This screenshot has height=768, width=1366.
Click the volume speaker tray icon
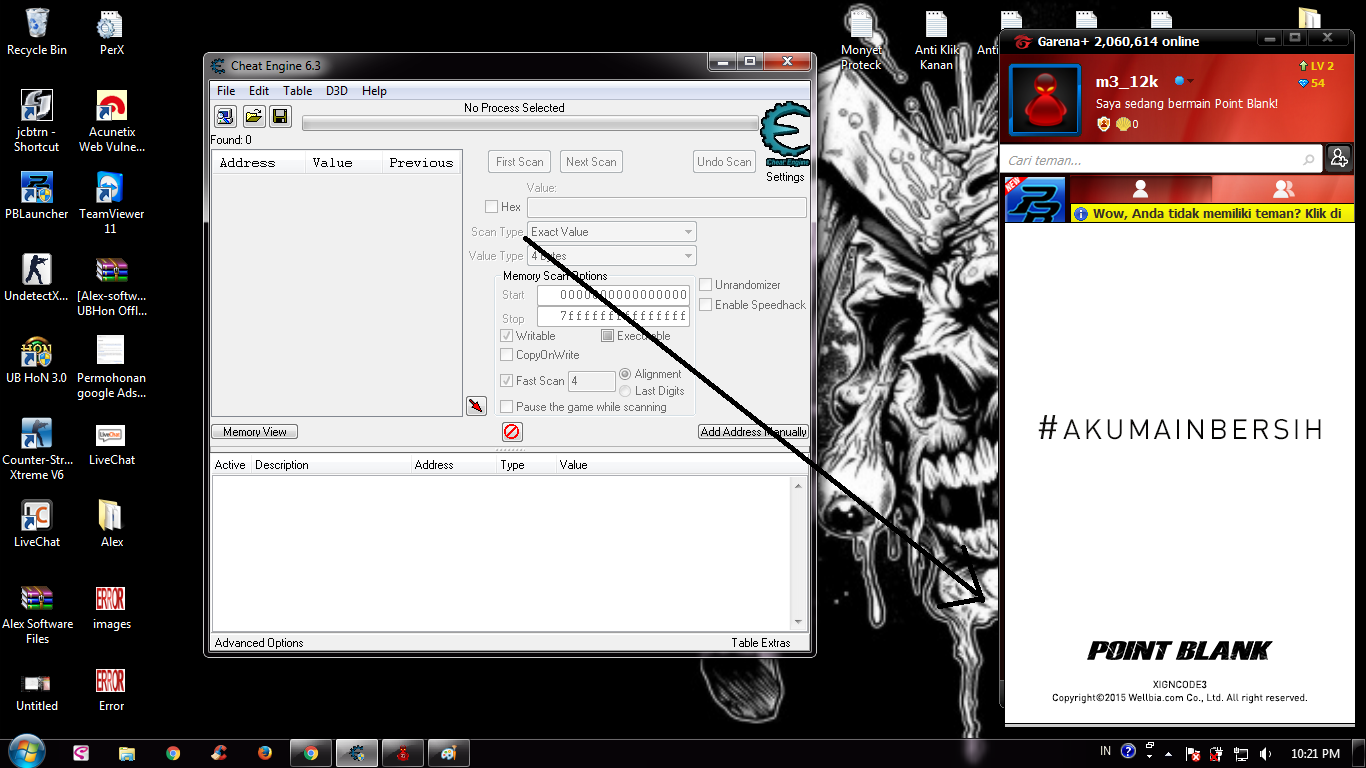pos(1266,753)
